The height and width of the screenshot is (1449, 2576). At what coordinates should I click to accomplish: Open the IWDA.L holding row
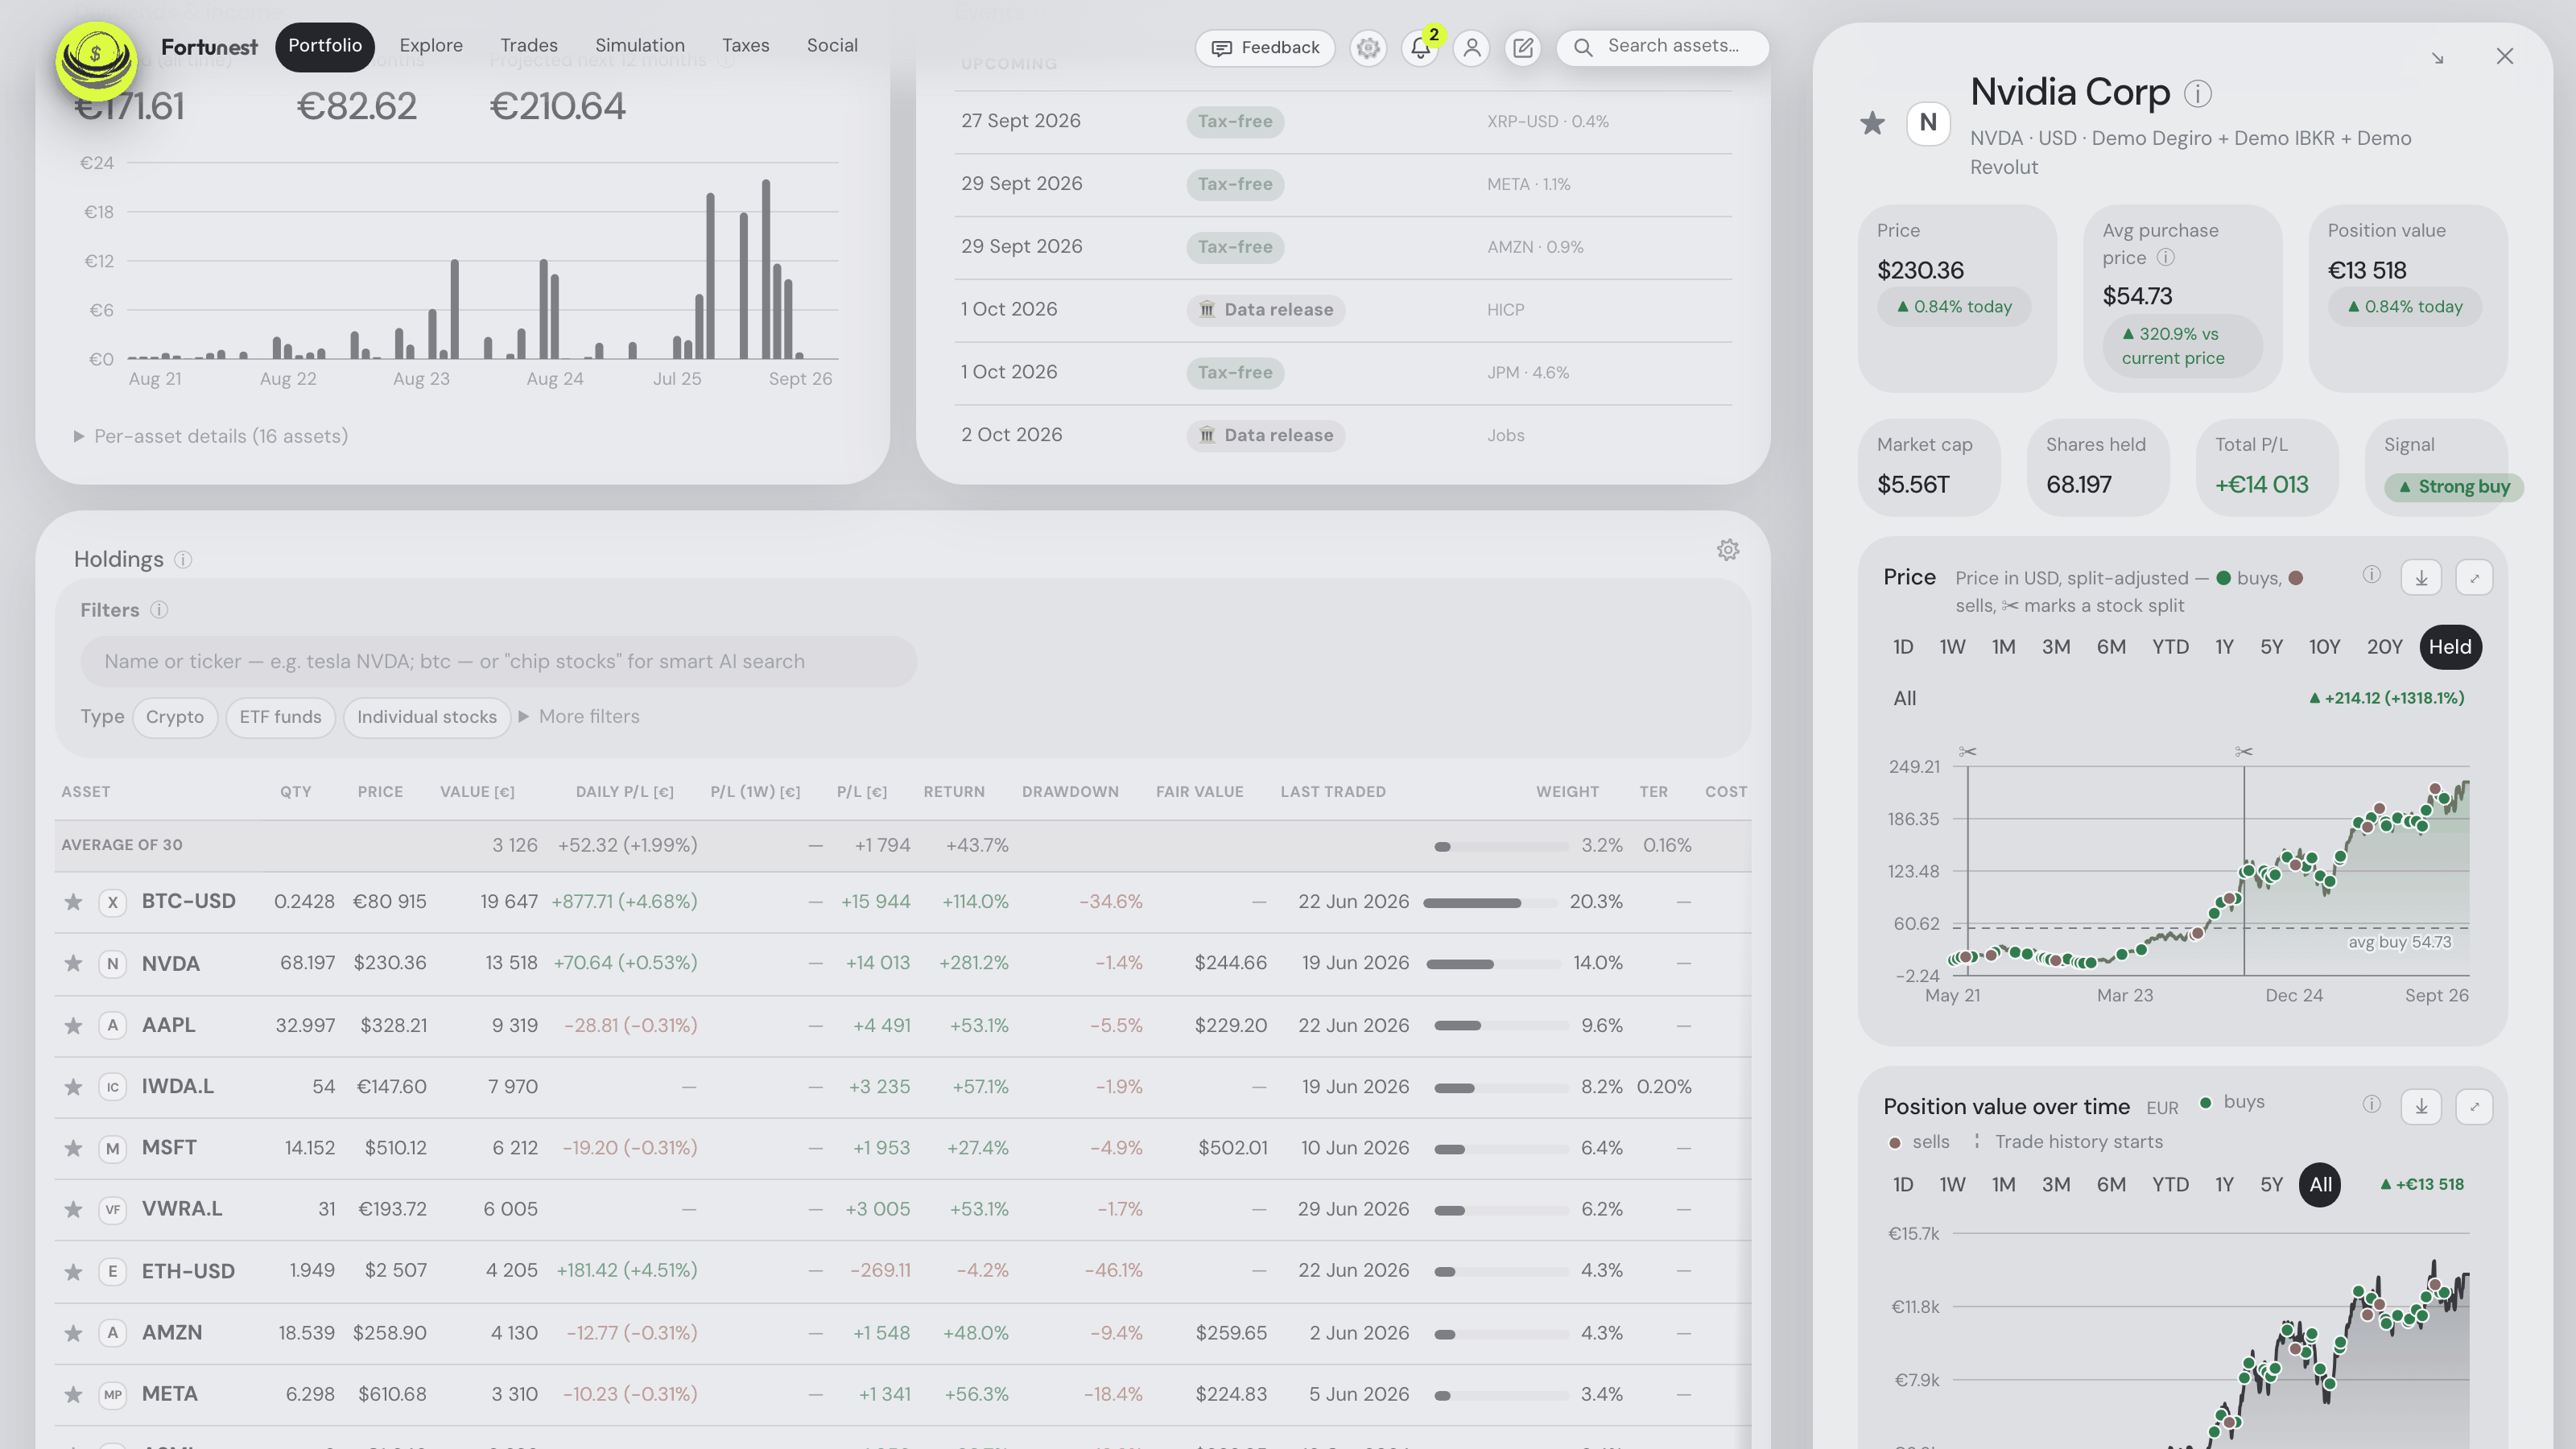click(x=903, y=1087)
